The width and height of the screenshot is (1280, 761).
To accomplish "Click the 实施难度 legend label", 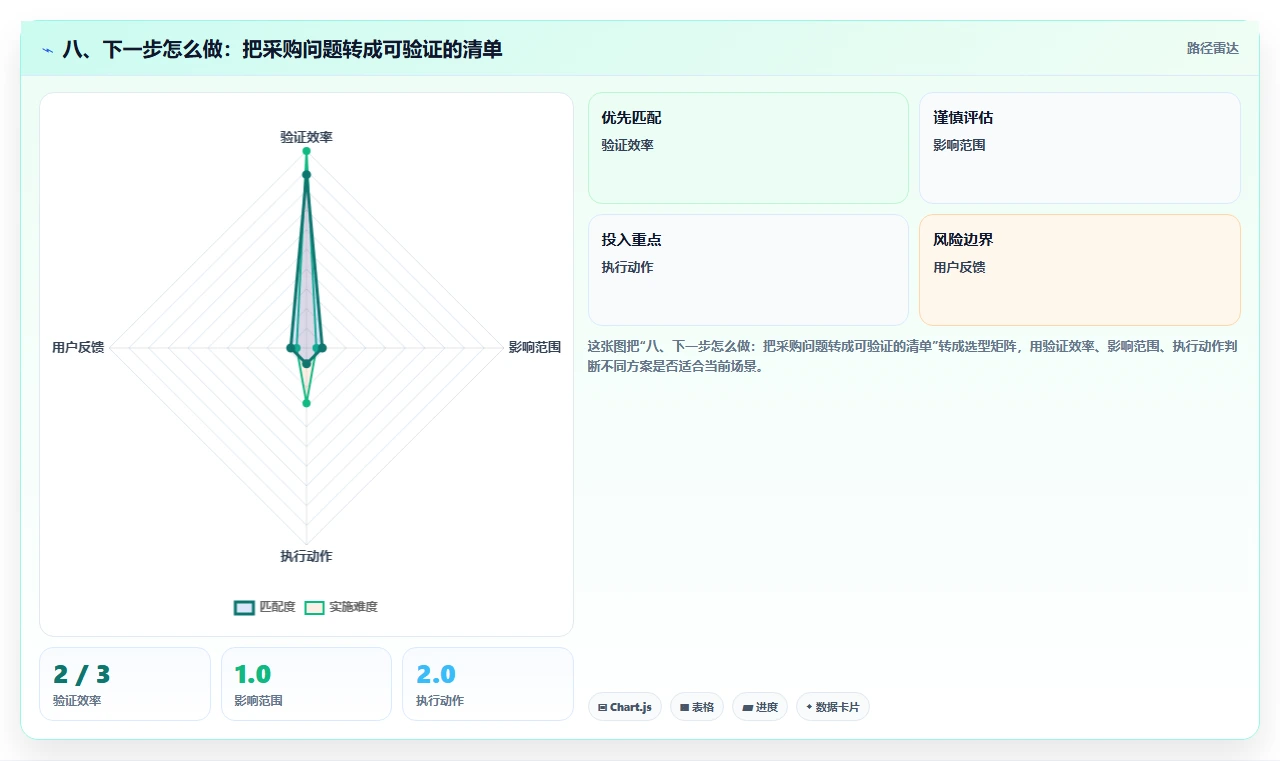I will coord(353,607).
